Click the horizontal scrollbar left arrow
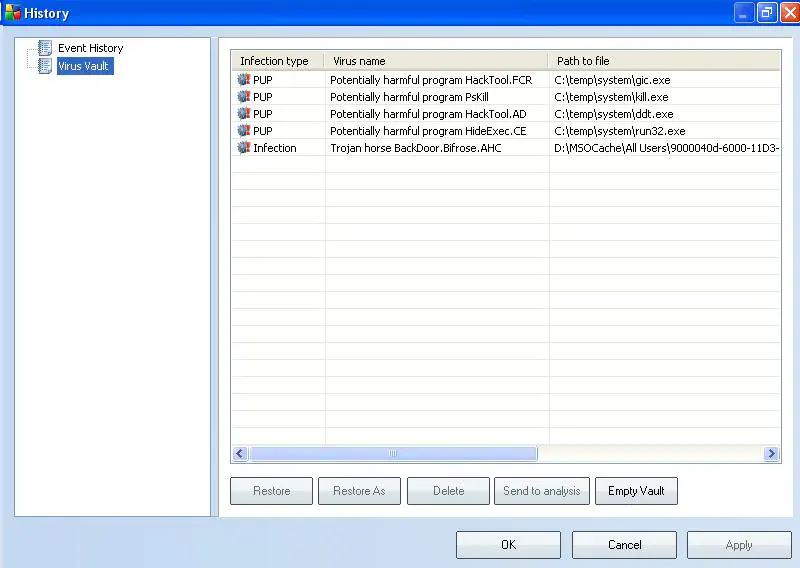 pyautogui.click(x=240, y=454)
